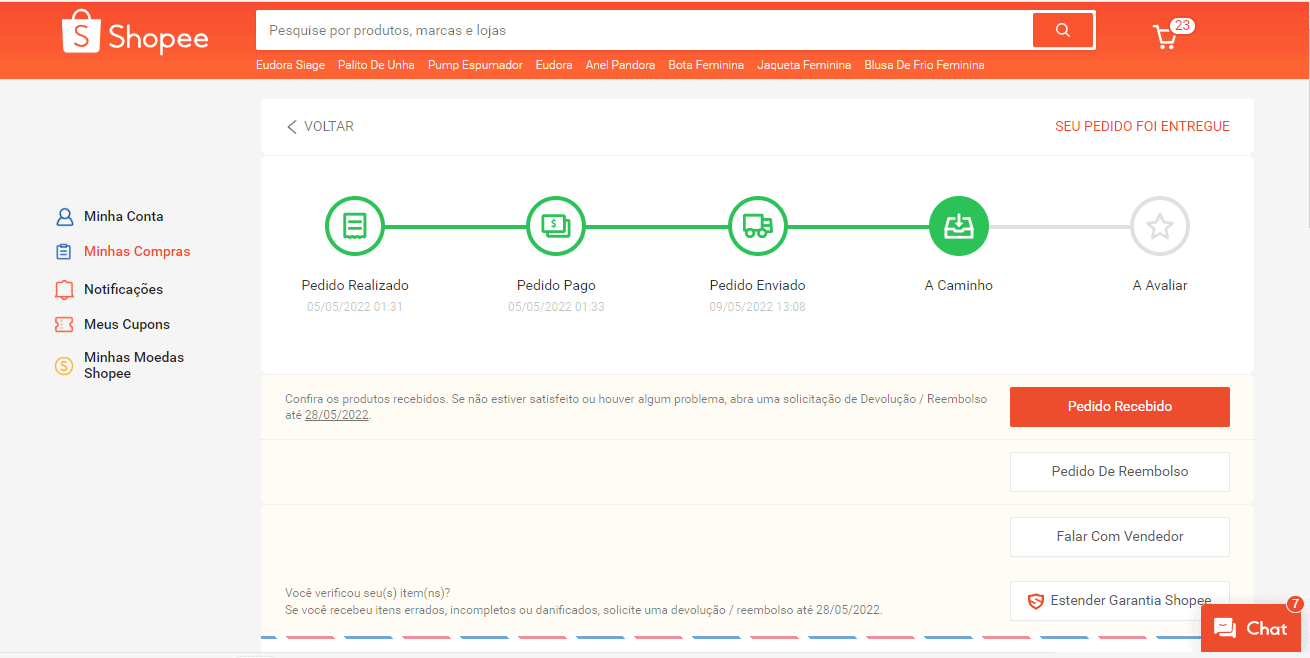Click the A Caminho delivery icon
The width and height of the screenshot is (1310, 658).
[x=959, y=226]
